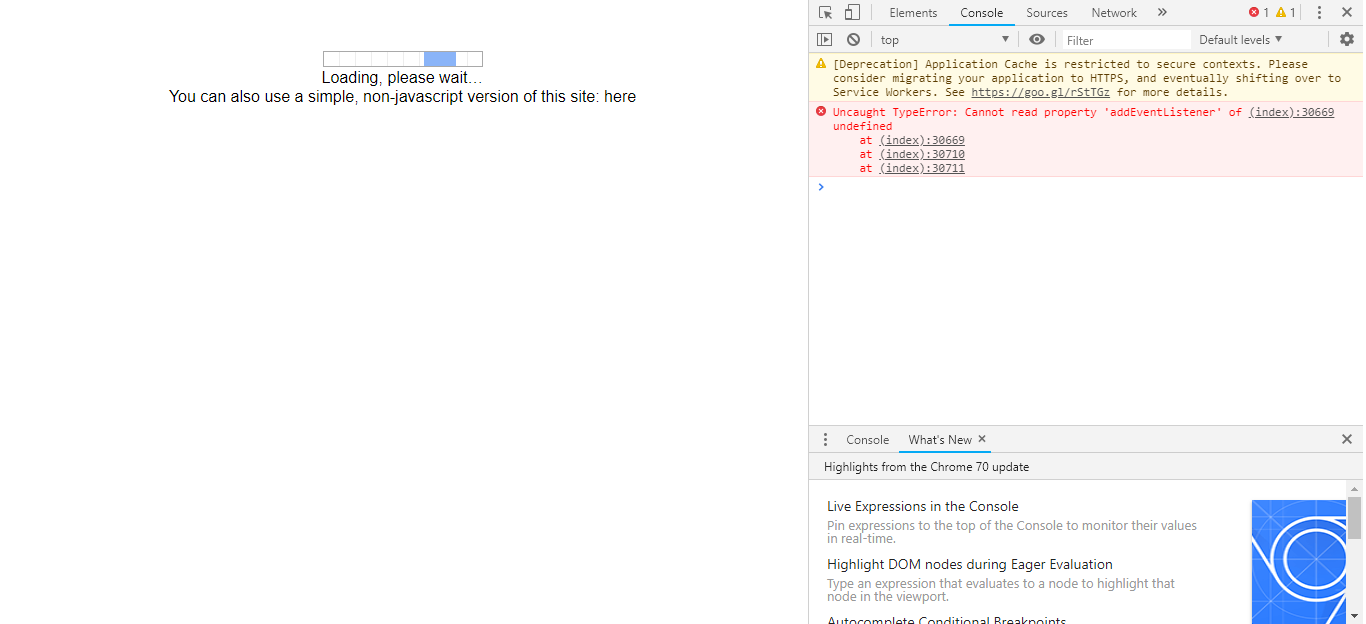The width and height of the screenshot is (1366, 624).
Task: Open the stack trace link (index):30710
Action: (922, 154)
